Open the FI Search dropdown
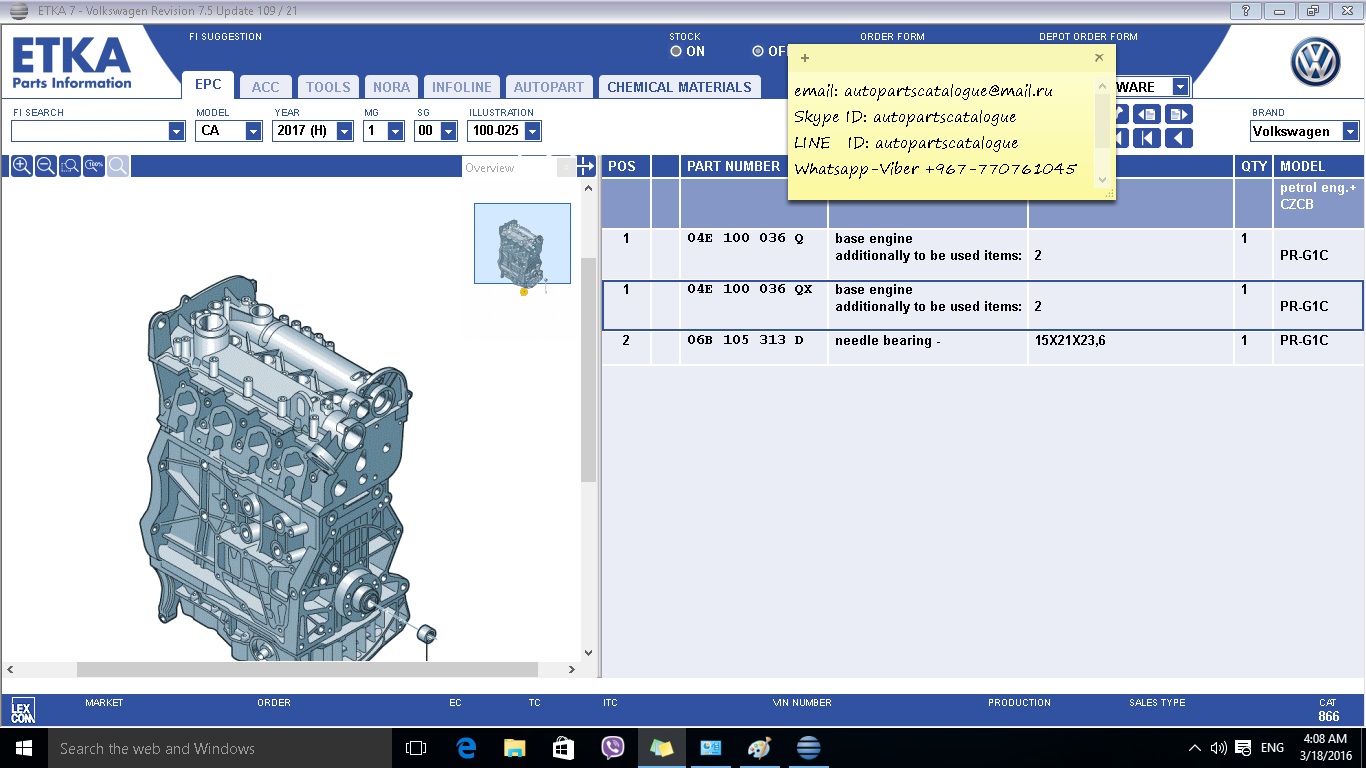This screenshot has width=1366, height=768. tap(177, 131)
